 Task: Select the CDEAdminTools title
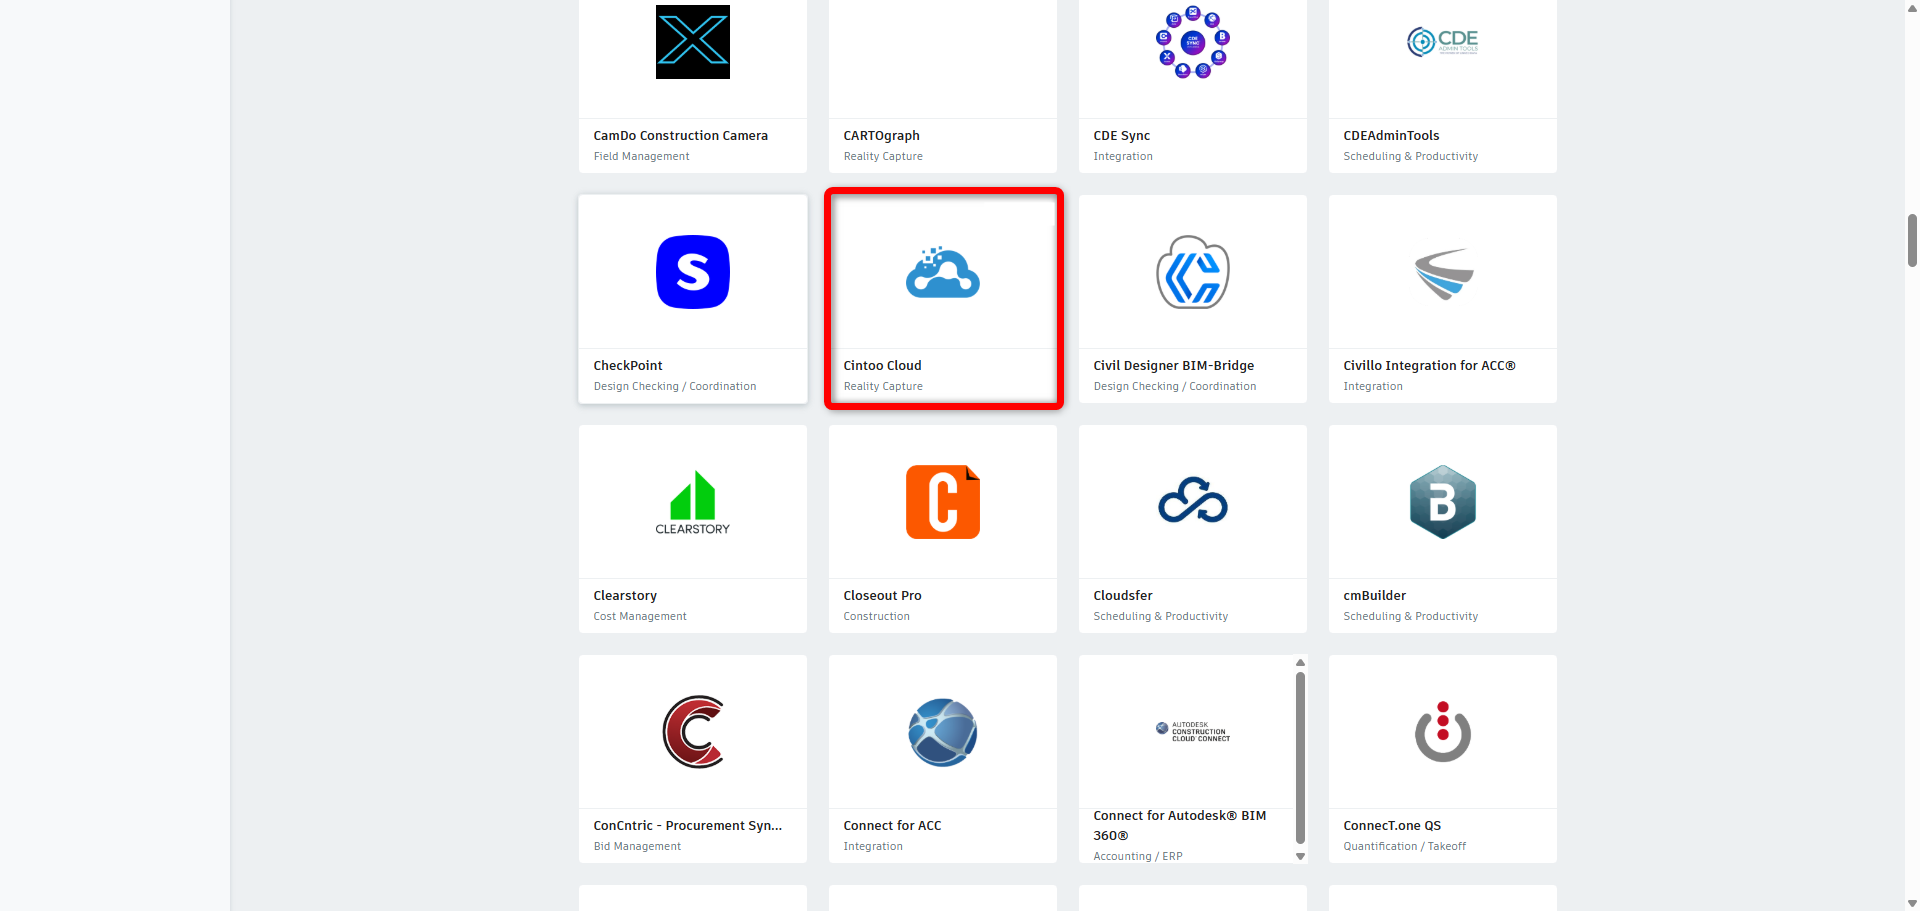pyautogui.click(x=1392, y=136)
